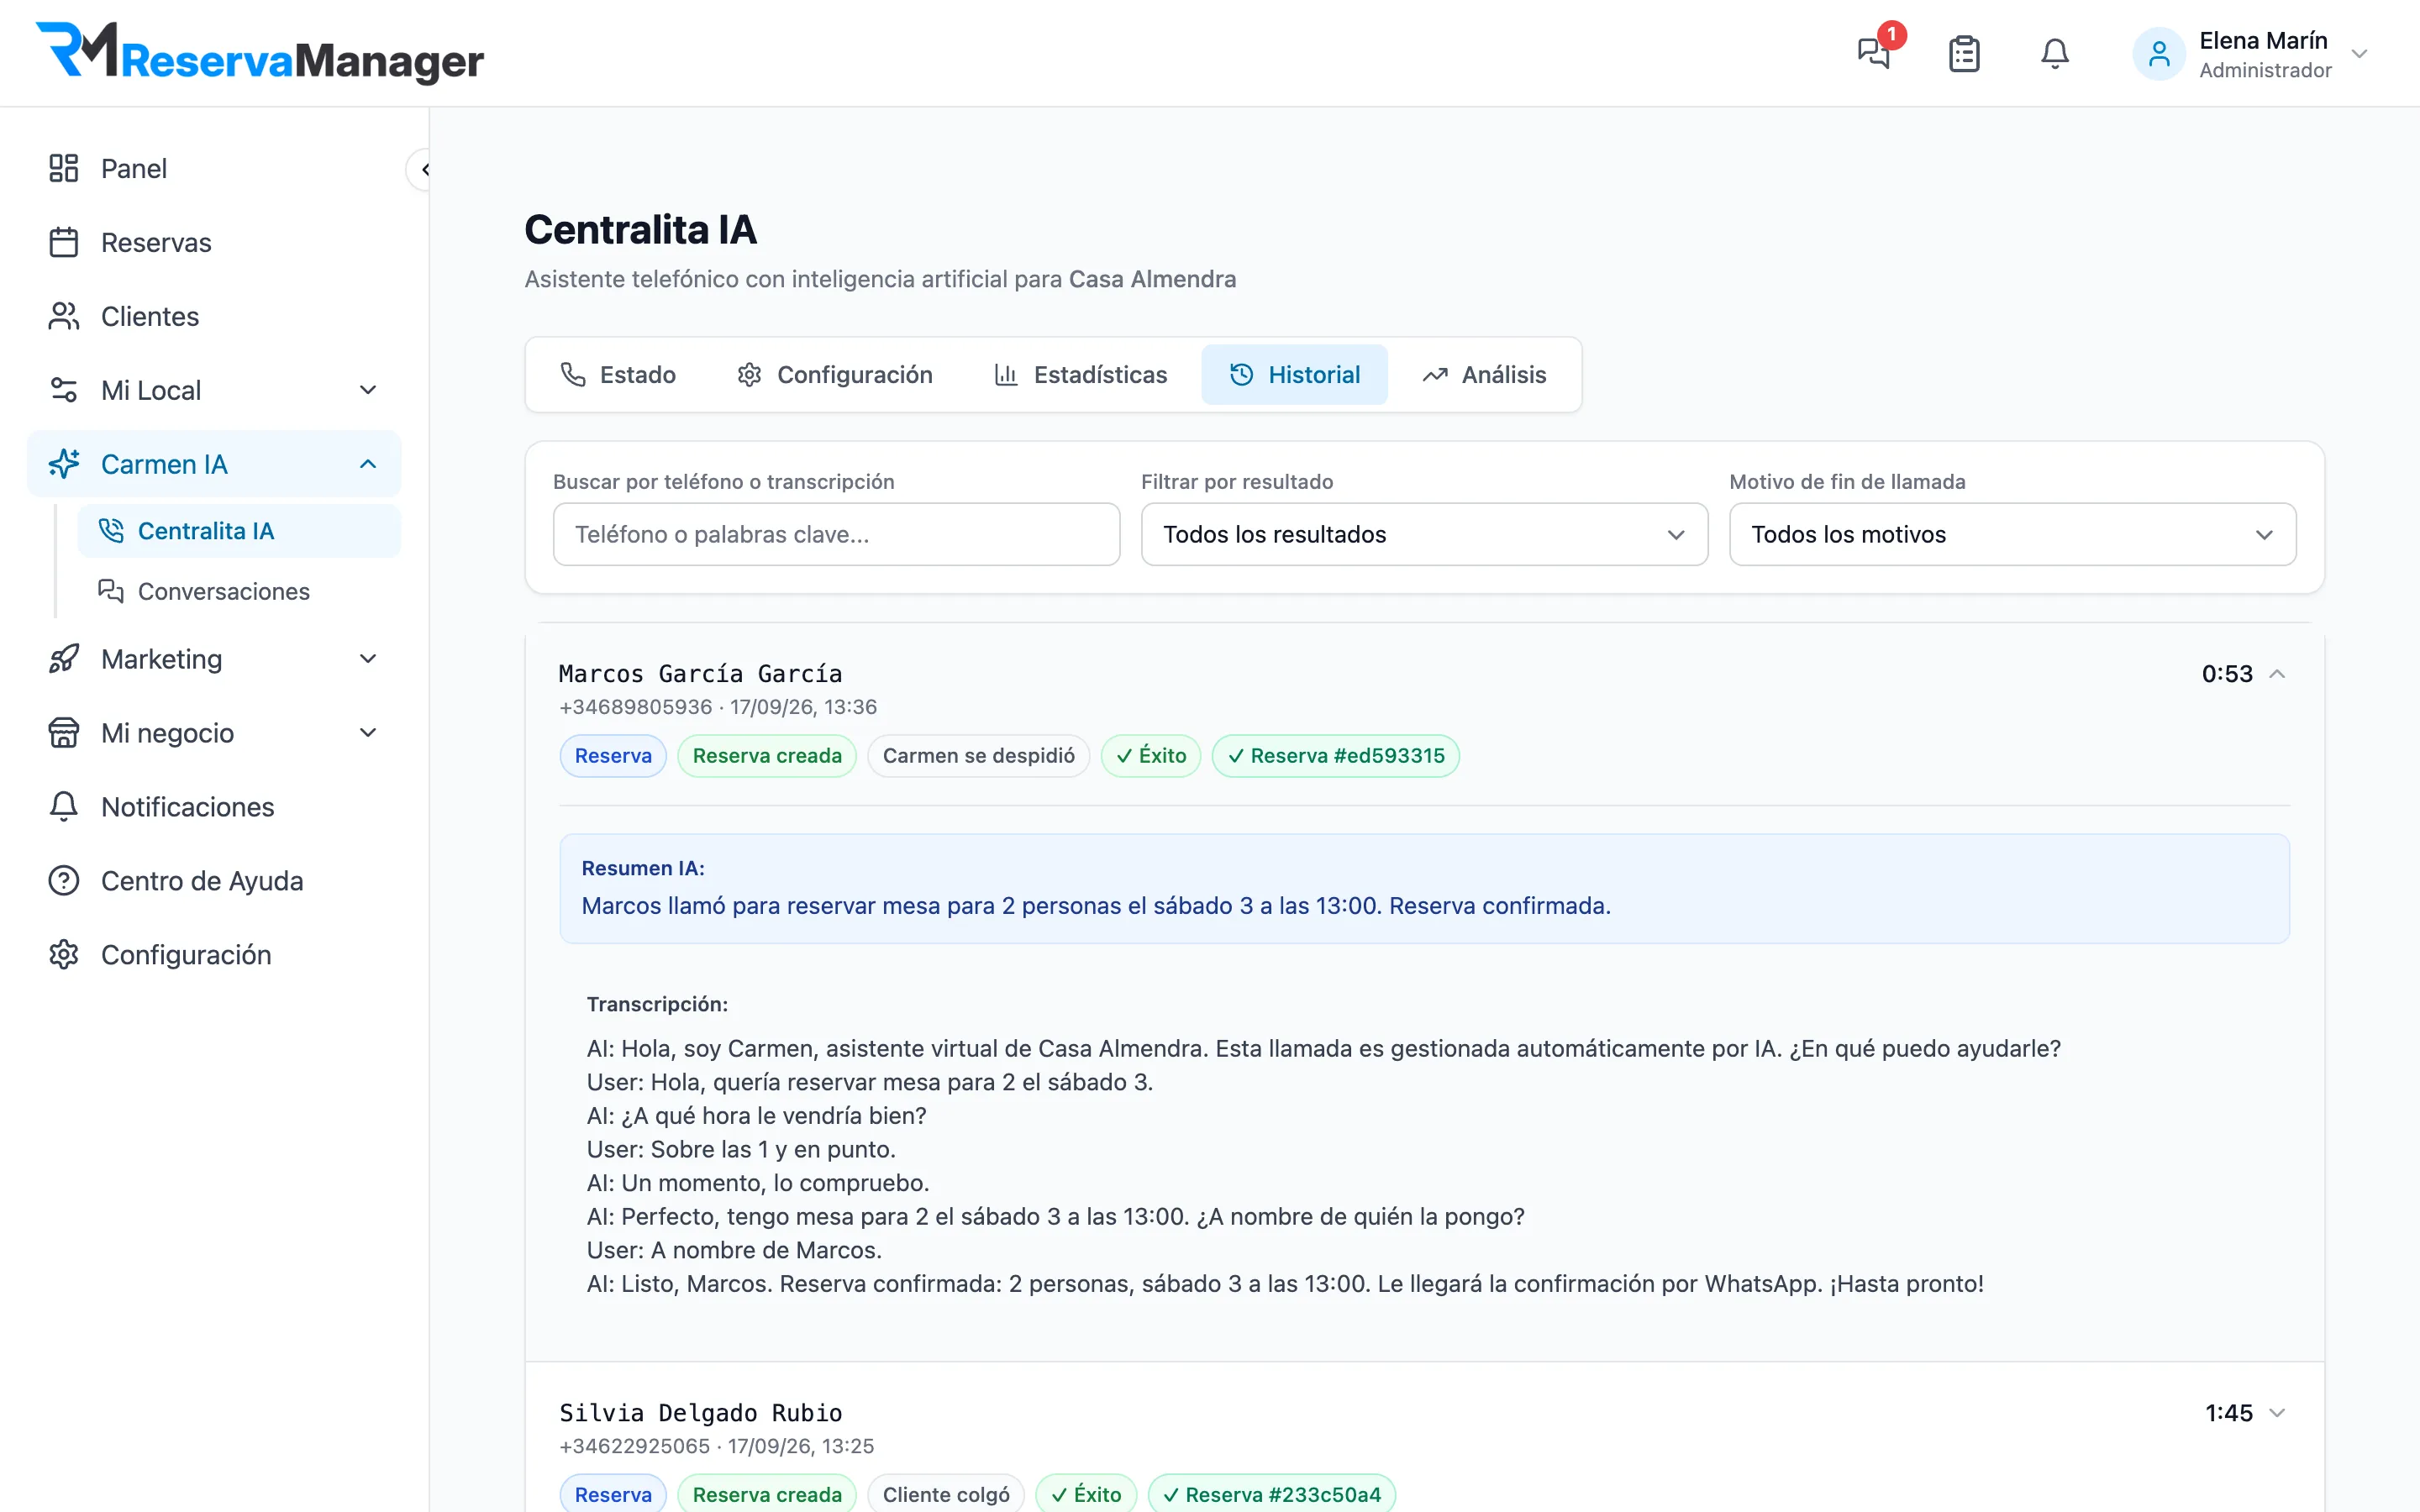Click the Clientes people icon
Viewport: 2420px width, 1512px height.
pyautogui.click(x=64, y=316)
